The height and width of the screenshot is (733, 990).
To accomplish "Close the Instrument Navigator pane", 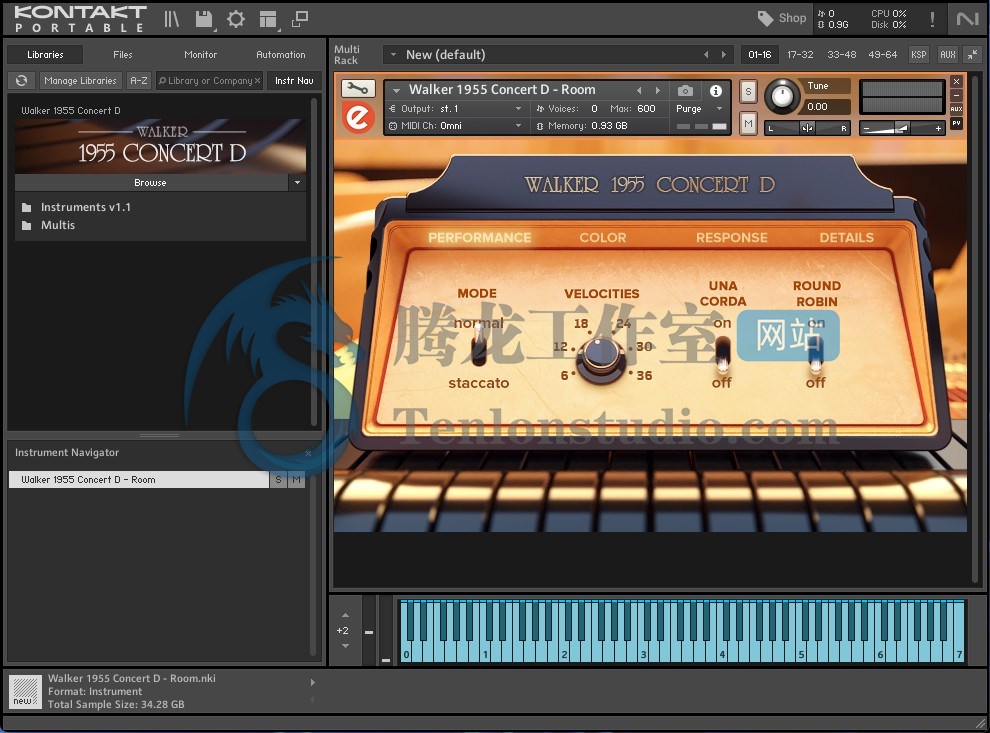I will click(308, 453).
